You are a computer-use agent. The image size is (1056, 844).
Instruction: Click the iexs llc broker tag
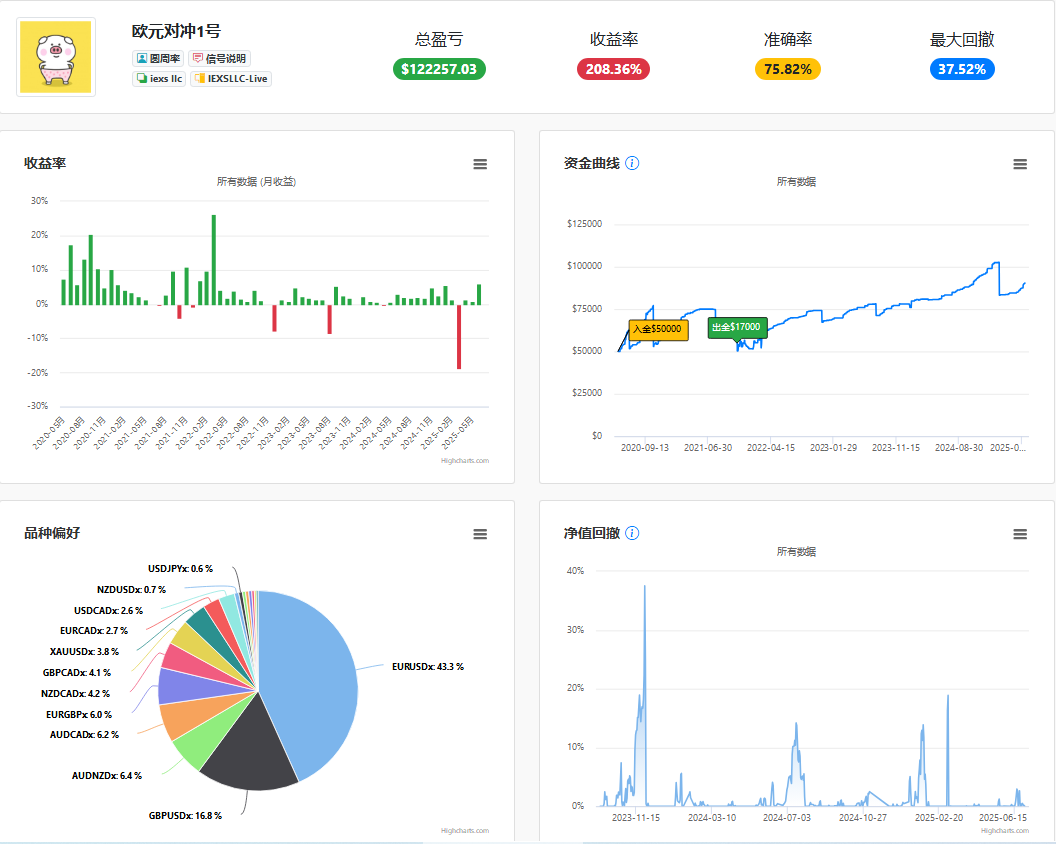tap(159, 79)
